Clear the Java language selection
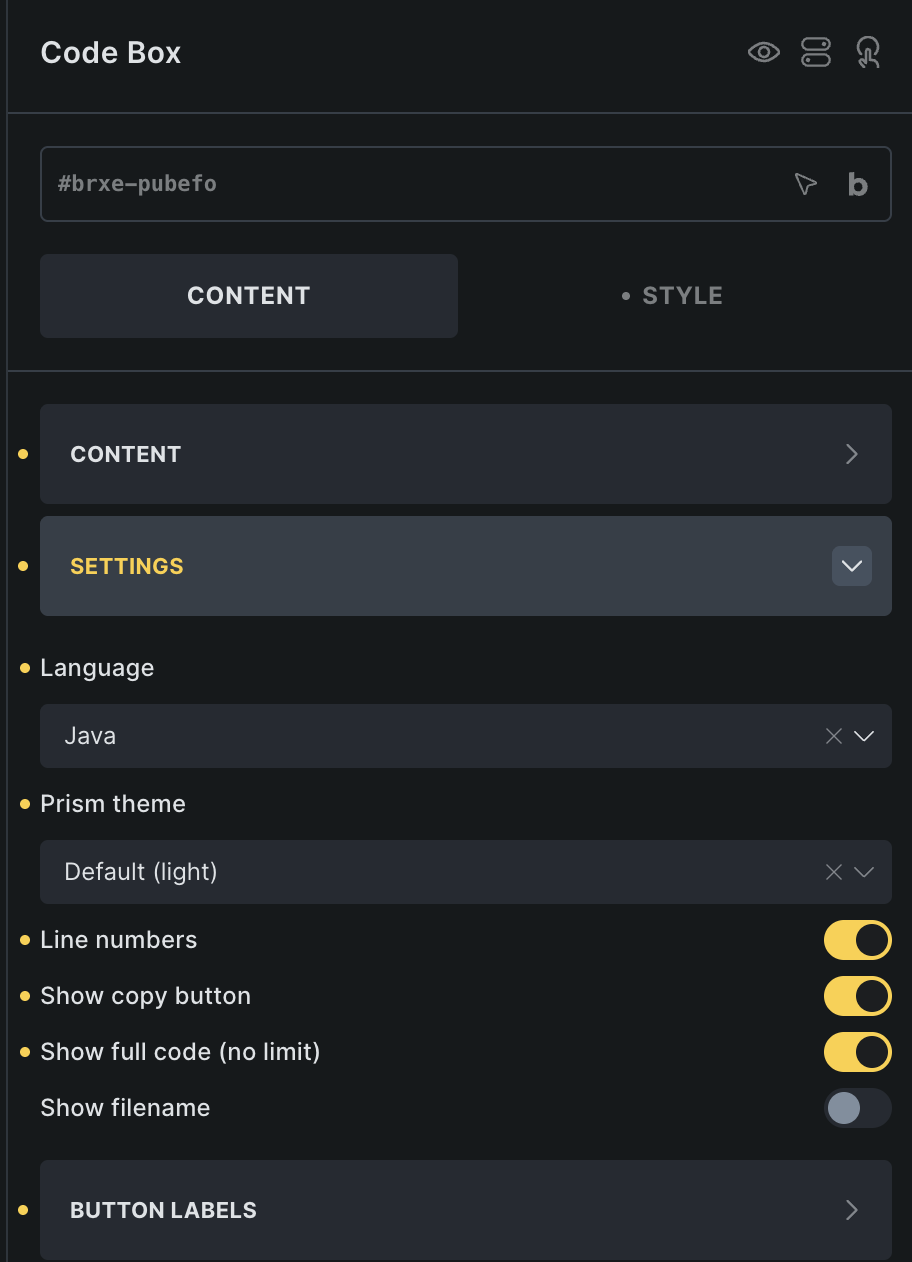This screenshot has height=1262, width=912. pos(834,736)
